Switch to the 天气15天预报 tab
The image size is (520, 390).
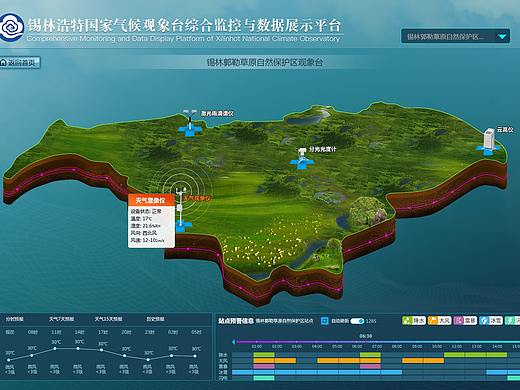click(x=108, y=319)
